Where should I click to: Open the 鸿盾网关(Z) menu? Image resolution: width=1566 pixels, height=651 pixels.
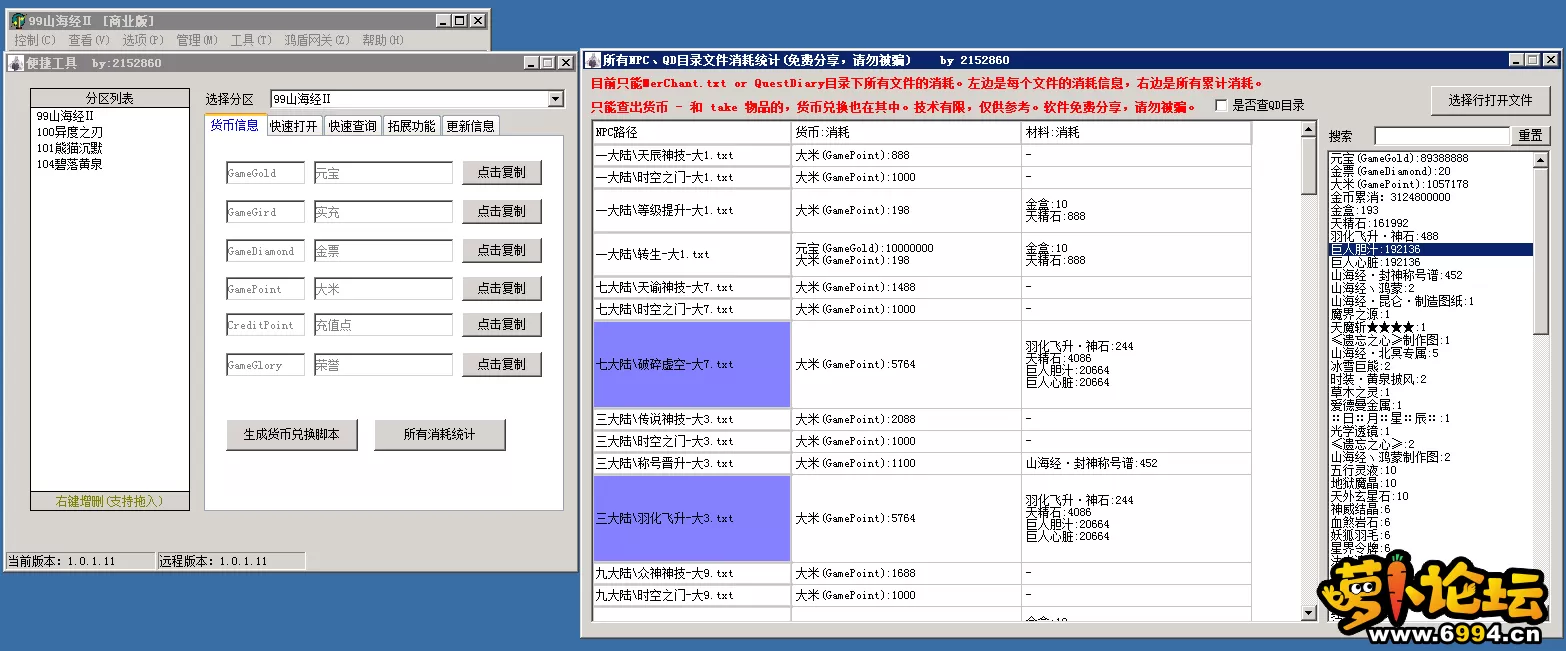click(317, 40)
